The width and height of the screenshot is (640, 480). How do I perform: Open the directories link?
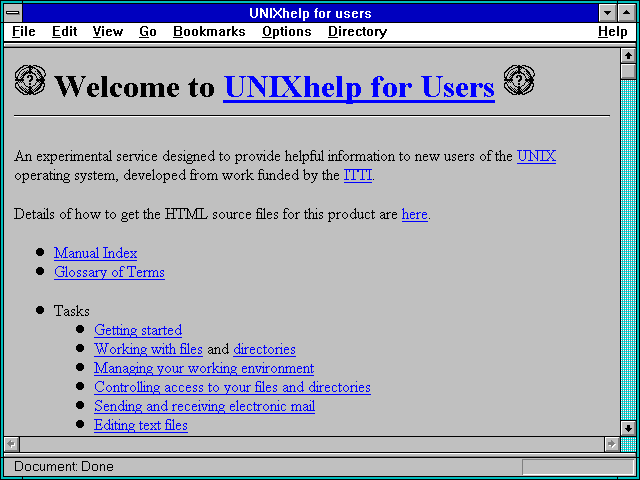pos(264,349)
